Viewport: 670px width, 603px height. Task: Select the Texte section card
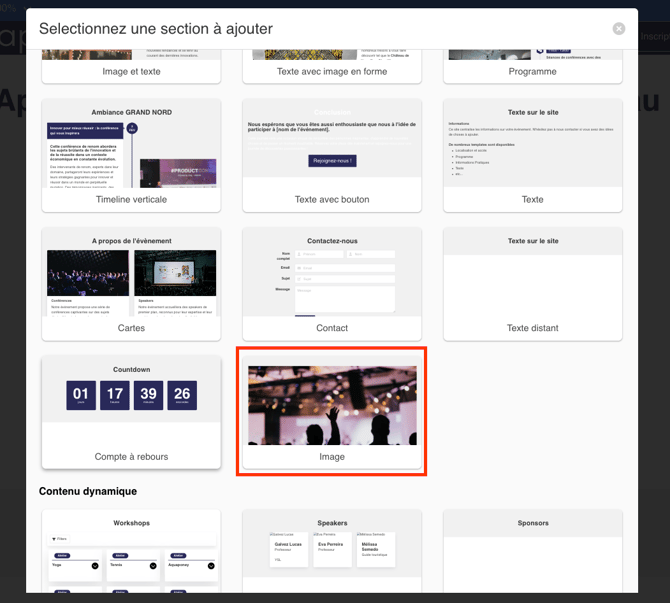coord(532,155)
